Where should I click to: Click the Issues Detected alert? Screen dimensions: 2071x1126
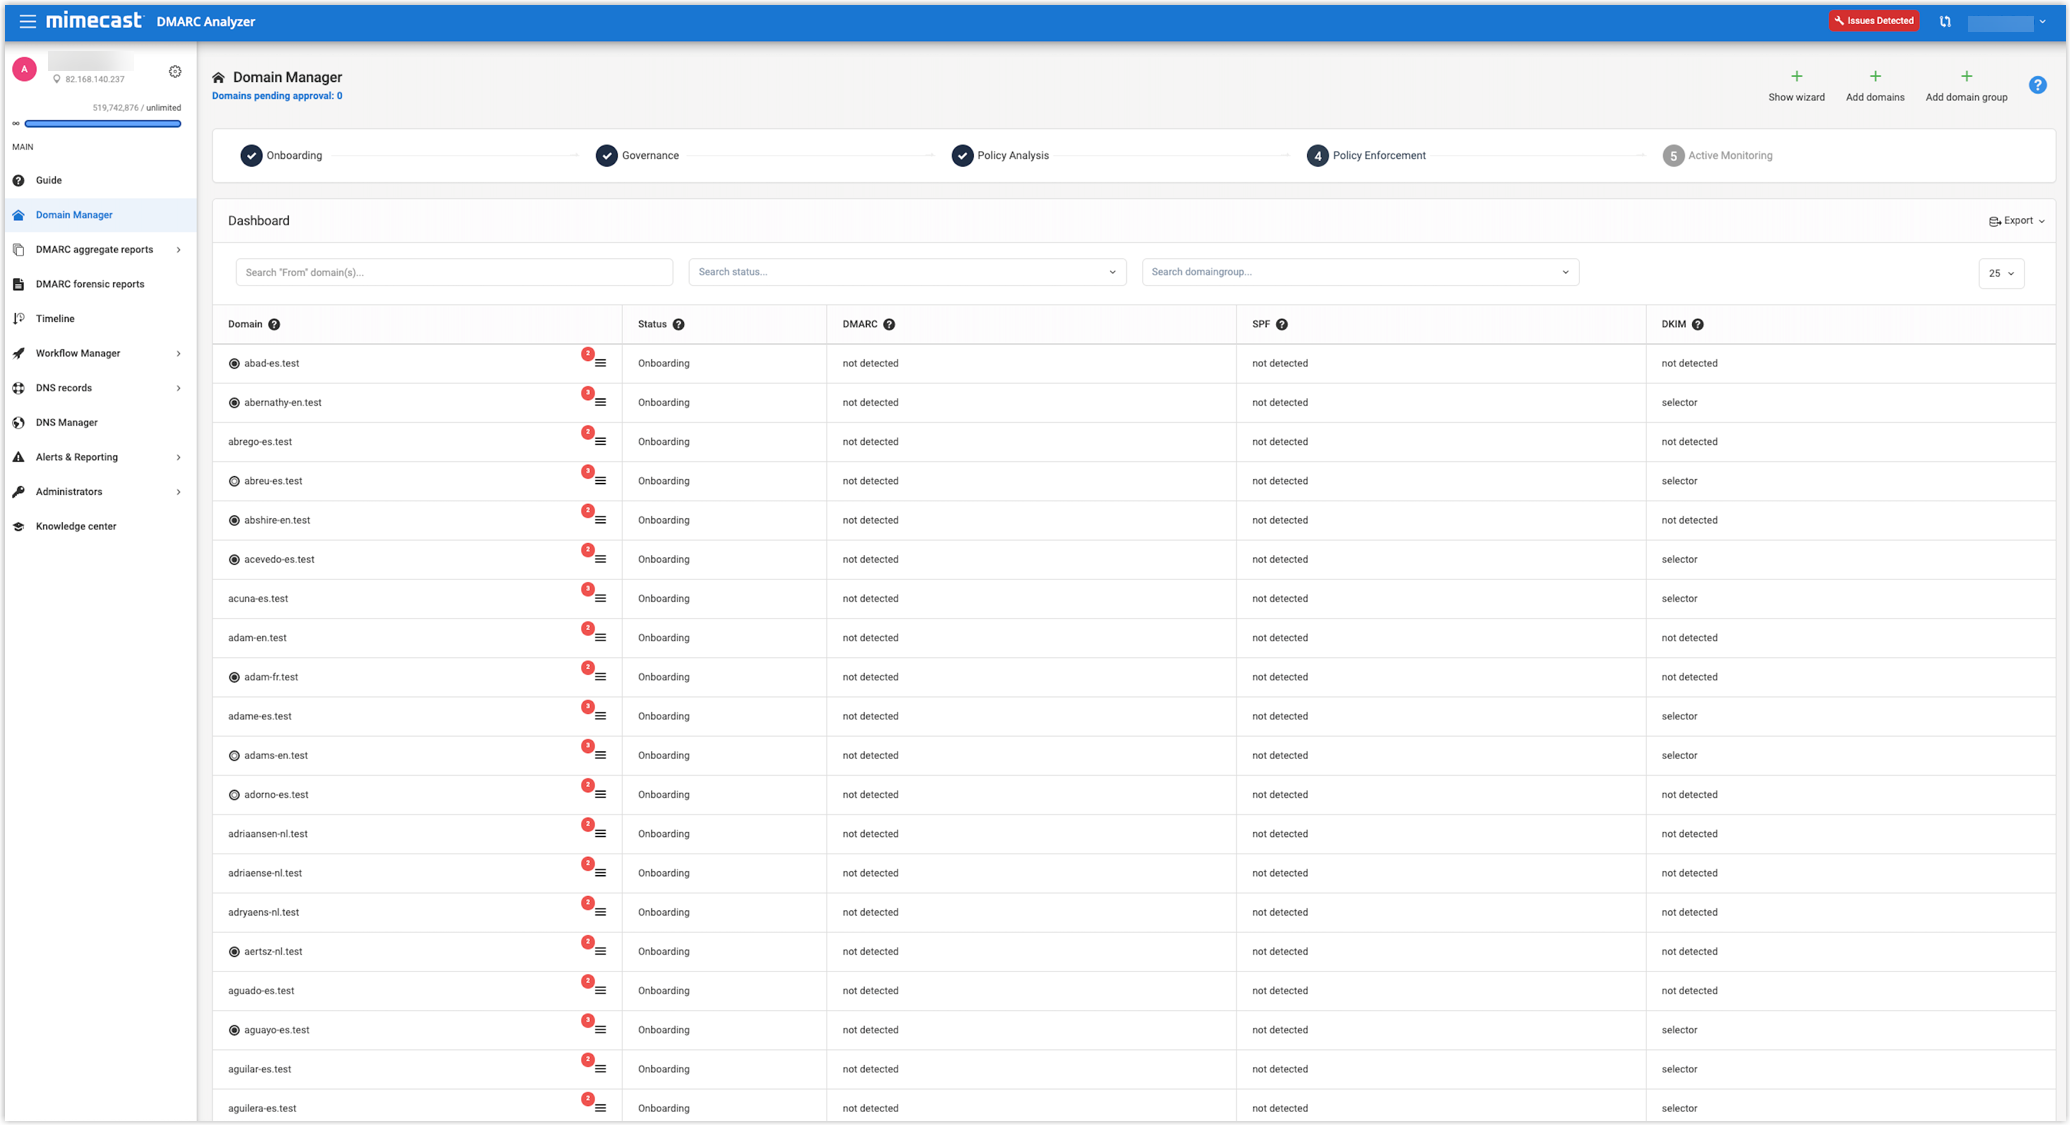click(x=1874, y=20)
